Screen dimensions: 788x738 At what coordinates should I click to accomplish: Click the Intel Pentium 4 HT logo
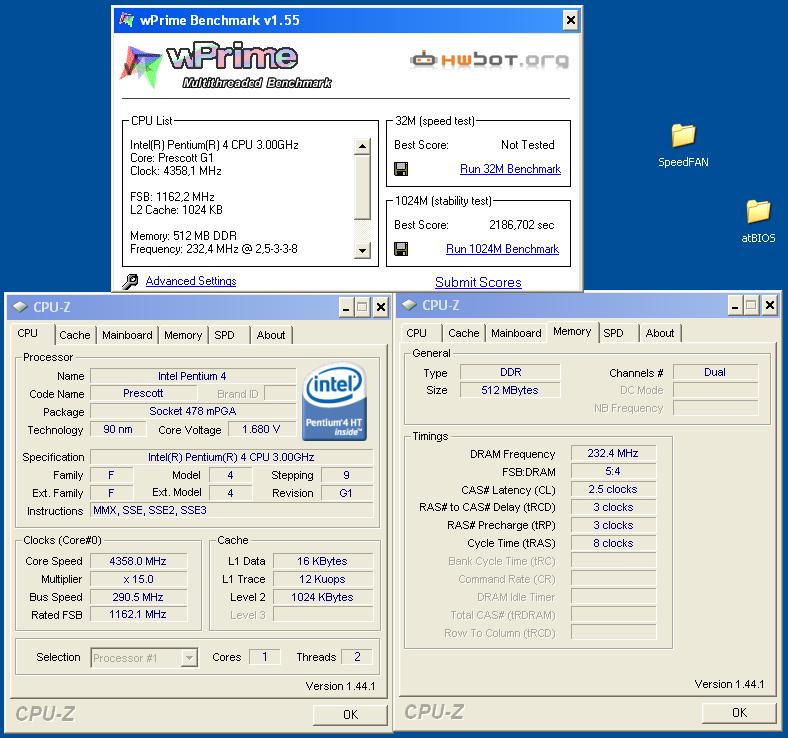point(334,401)
